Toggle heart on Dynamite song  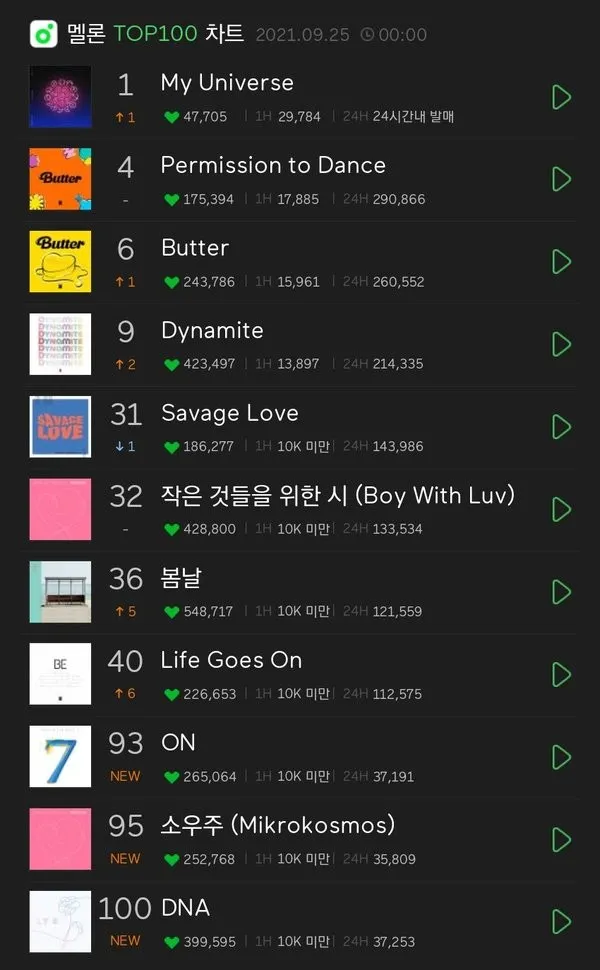point(171,364)
